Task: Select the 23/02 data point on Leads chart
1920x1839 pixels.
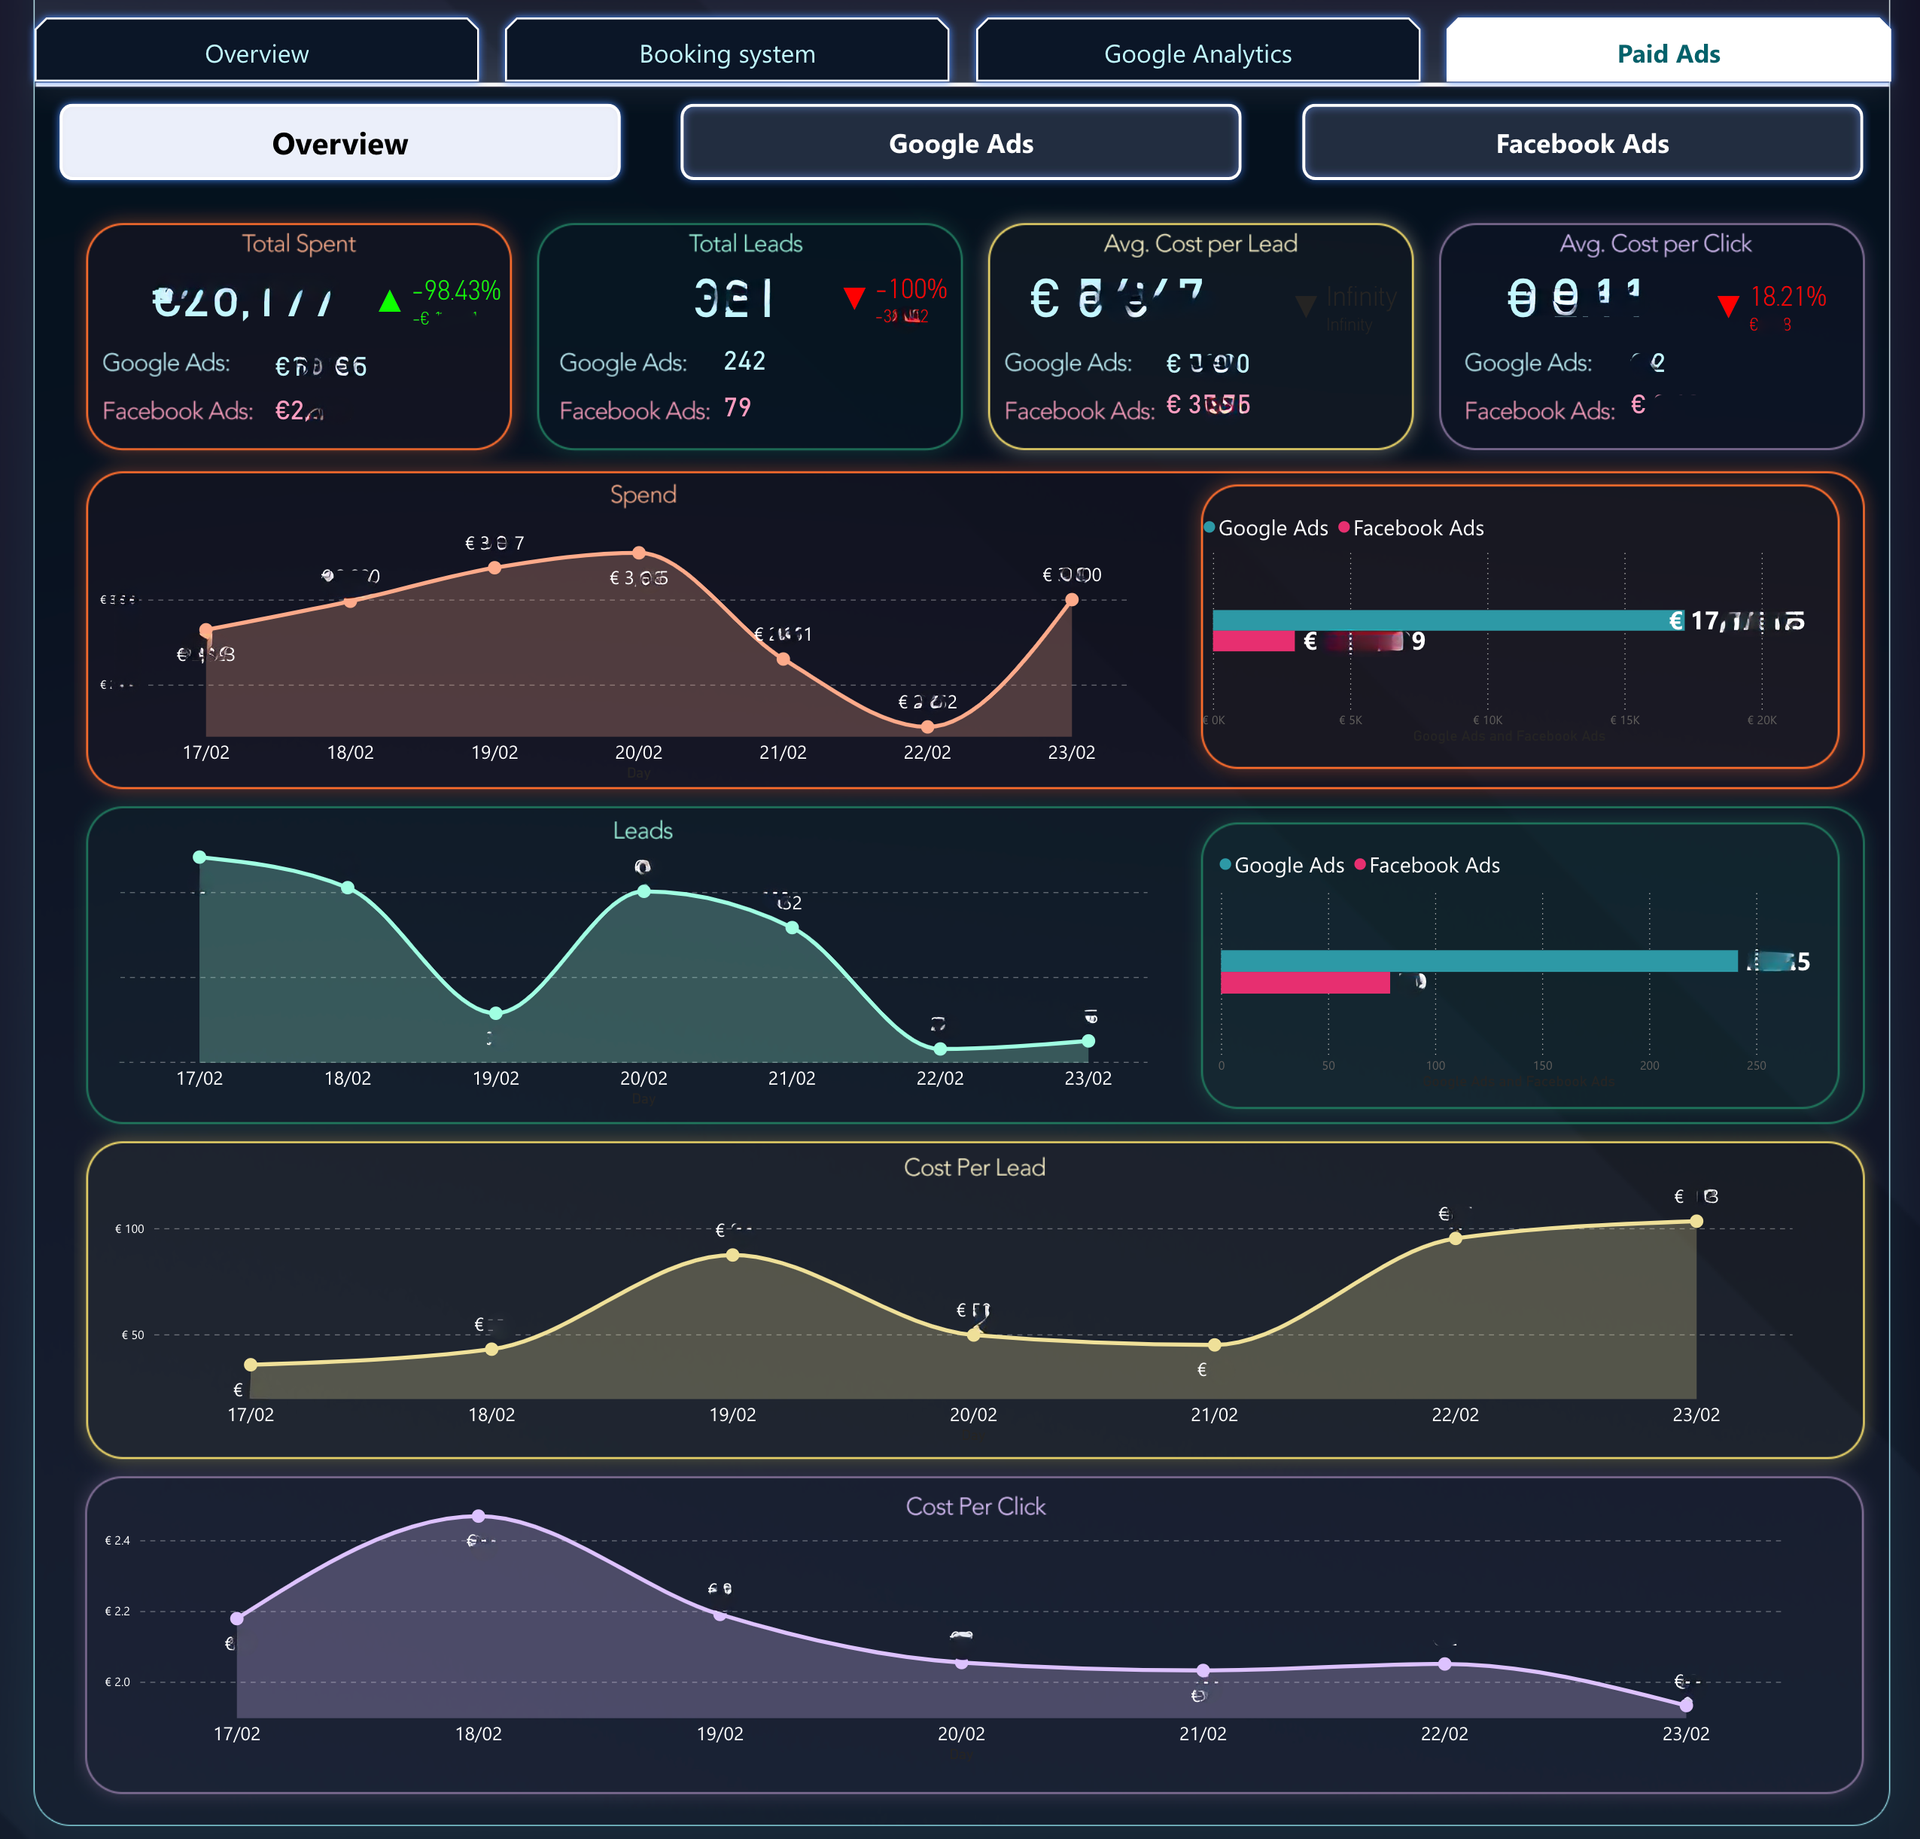Action: (1088, 1041)
